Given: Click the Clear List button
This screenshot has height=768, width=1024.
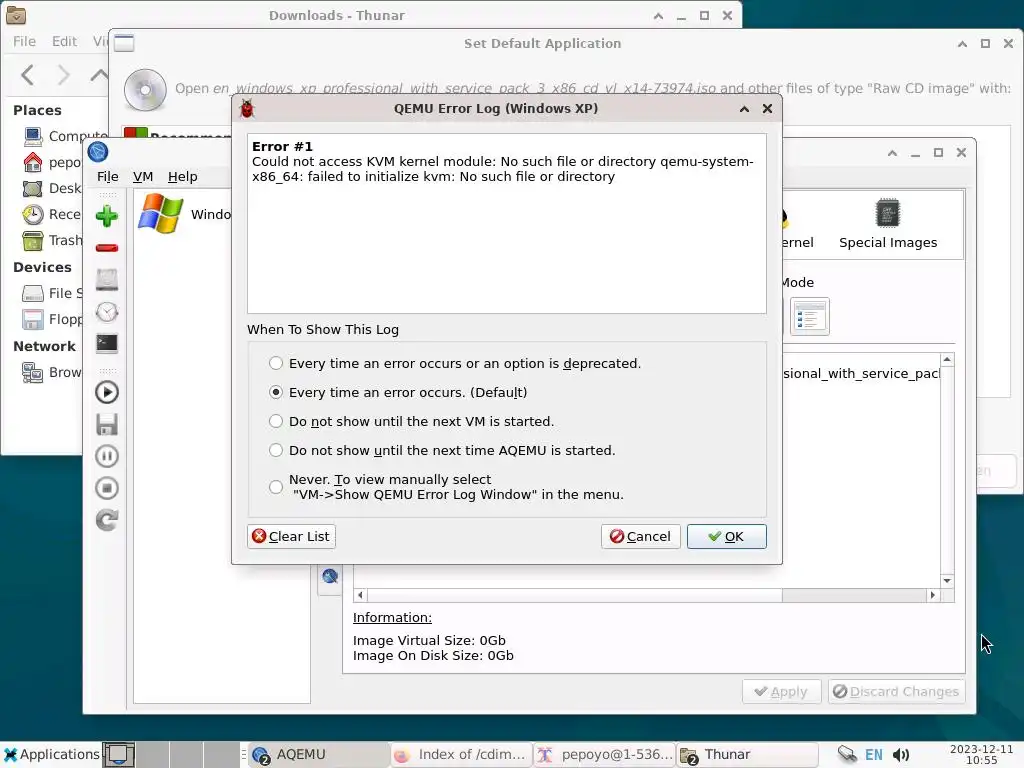Looking at the screenshot, I should click(291, 536).
